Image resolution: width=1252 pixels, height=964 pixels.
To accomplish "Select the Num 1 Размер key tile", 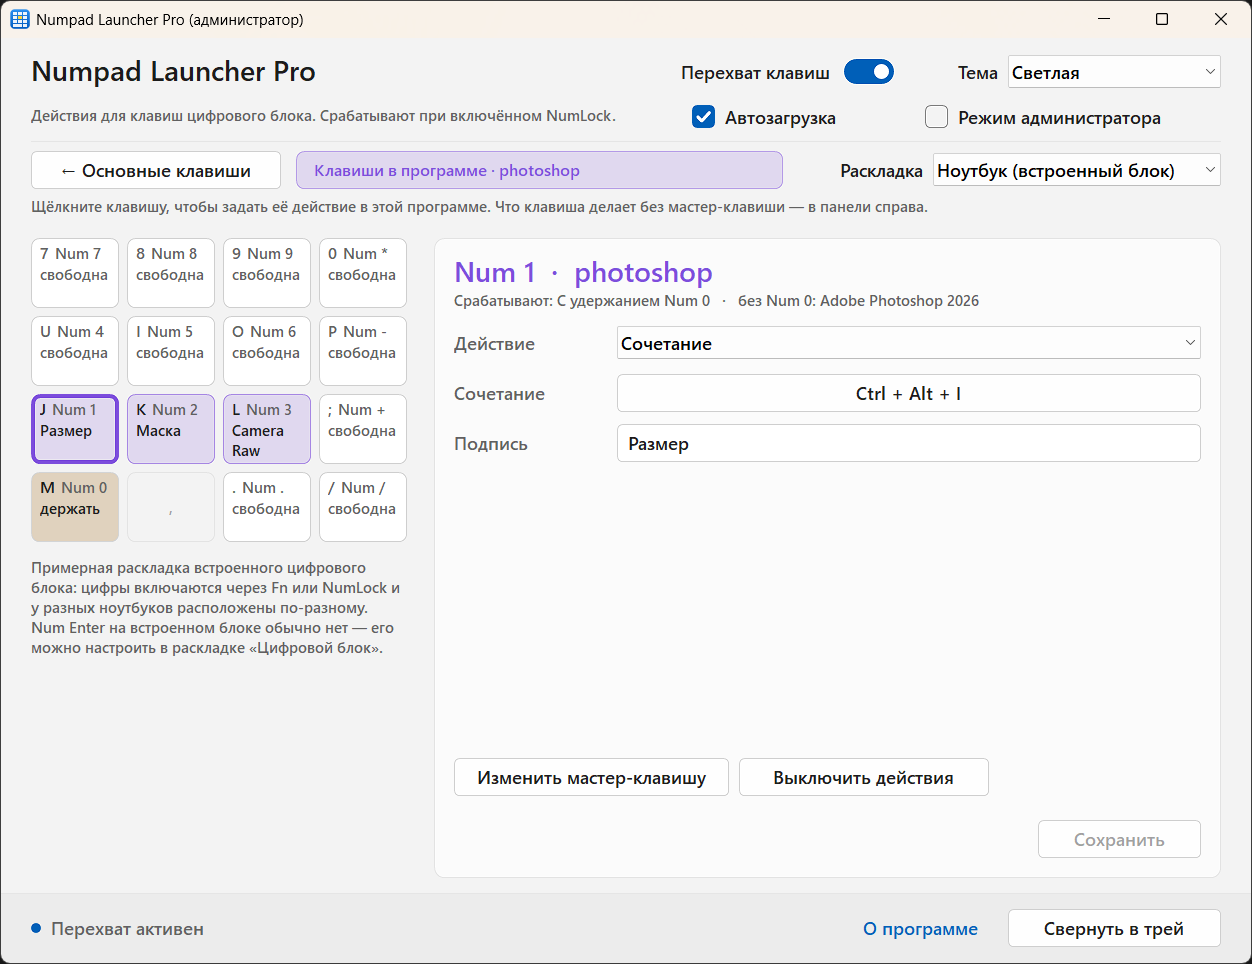I will pos(75,429).
